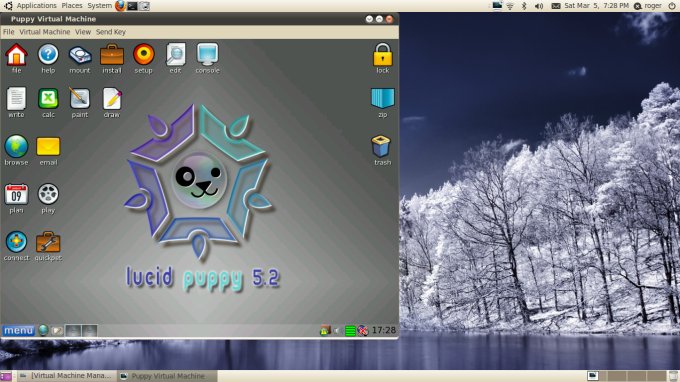Open the 'write' word processor icon
The width and height of the screenshot is (680, 382).
tap(16, 99)
